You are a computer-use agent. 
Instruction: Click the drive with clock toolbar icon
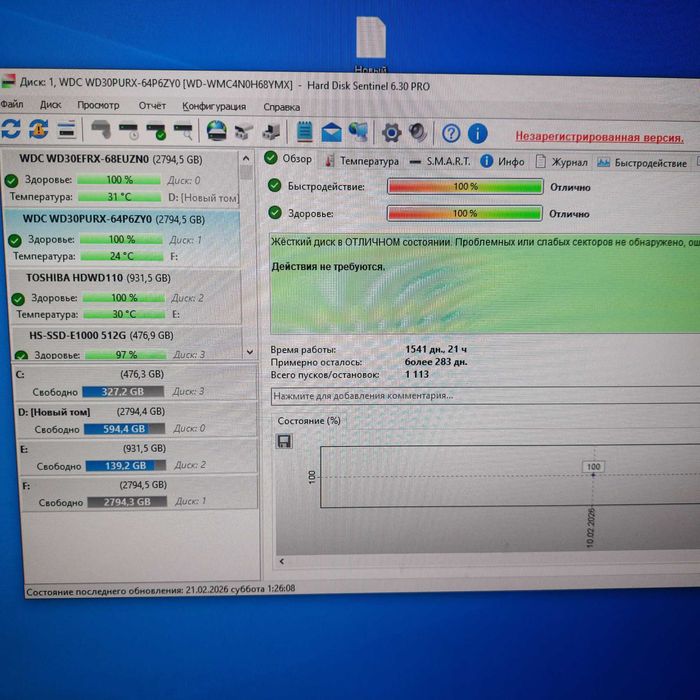pyautogui.click(x=129, y=131)
